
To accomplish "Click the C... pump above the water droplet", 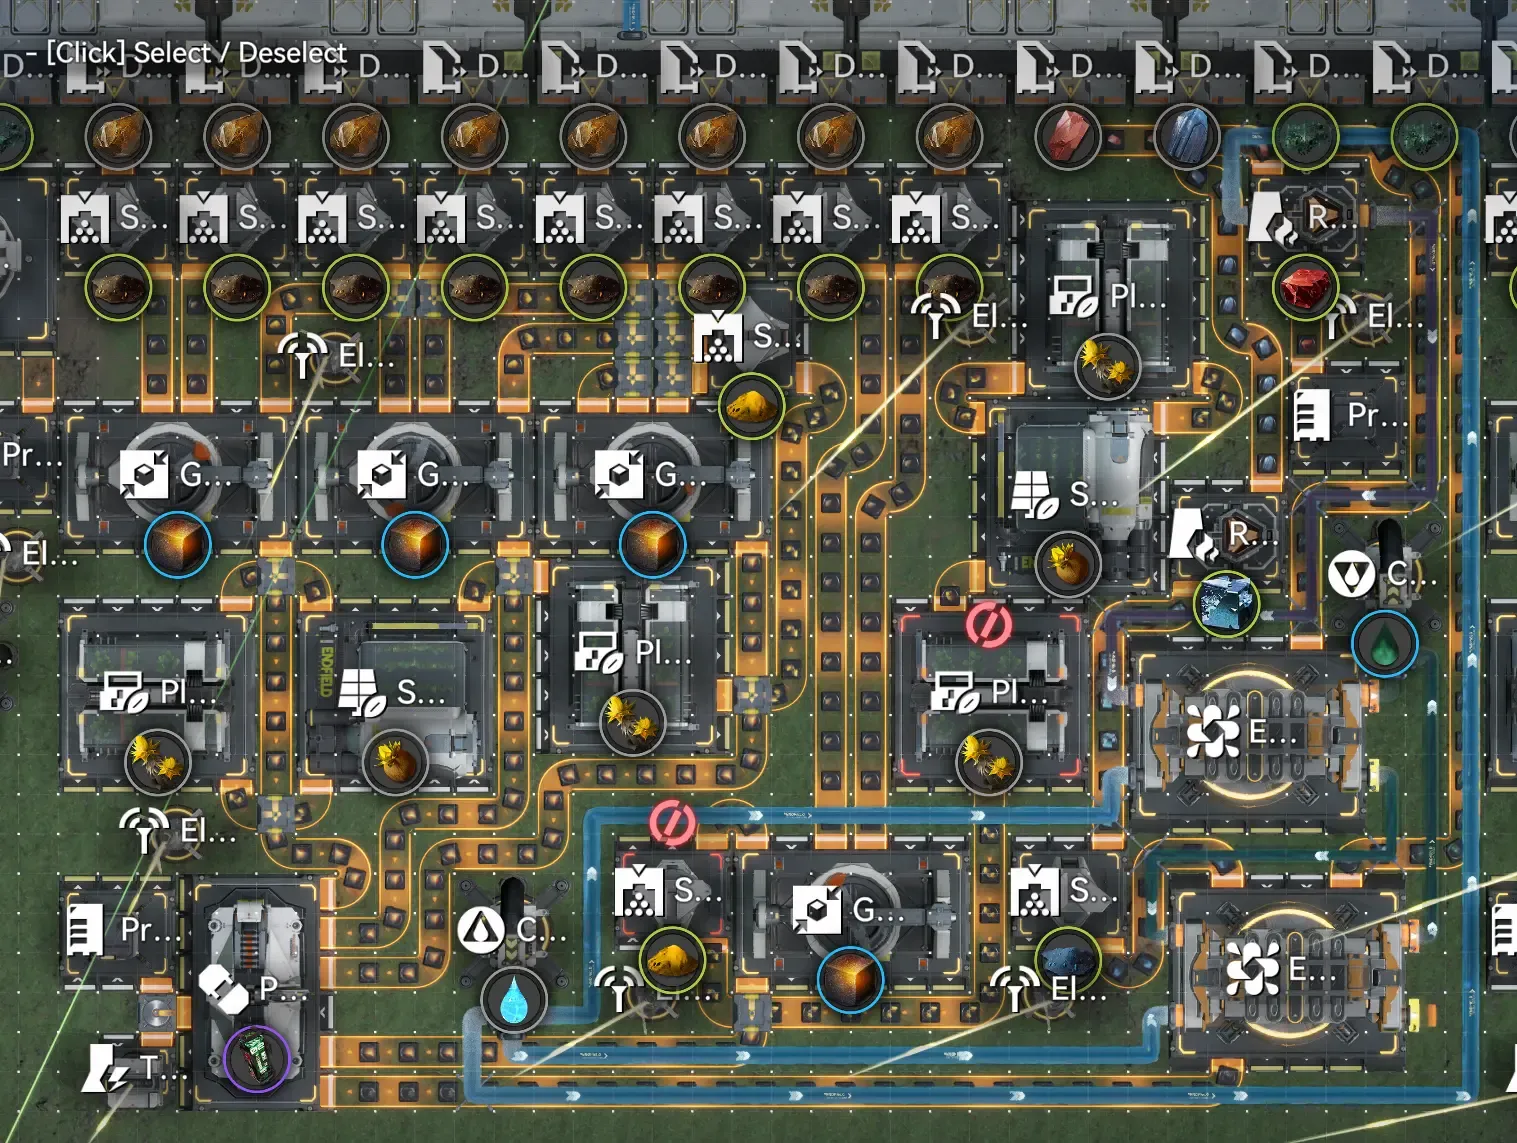I will [512, 930].
